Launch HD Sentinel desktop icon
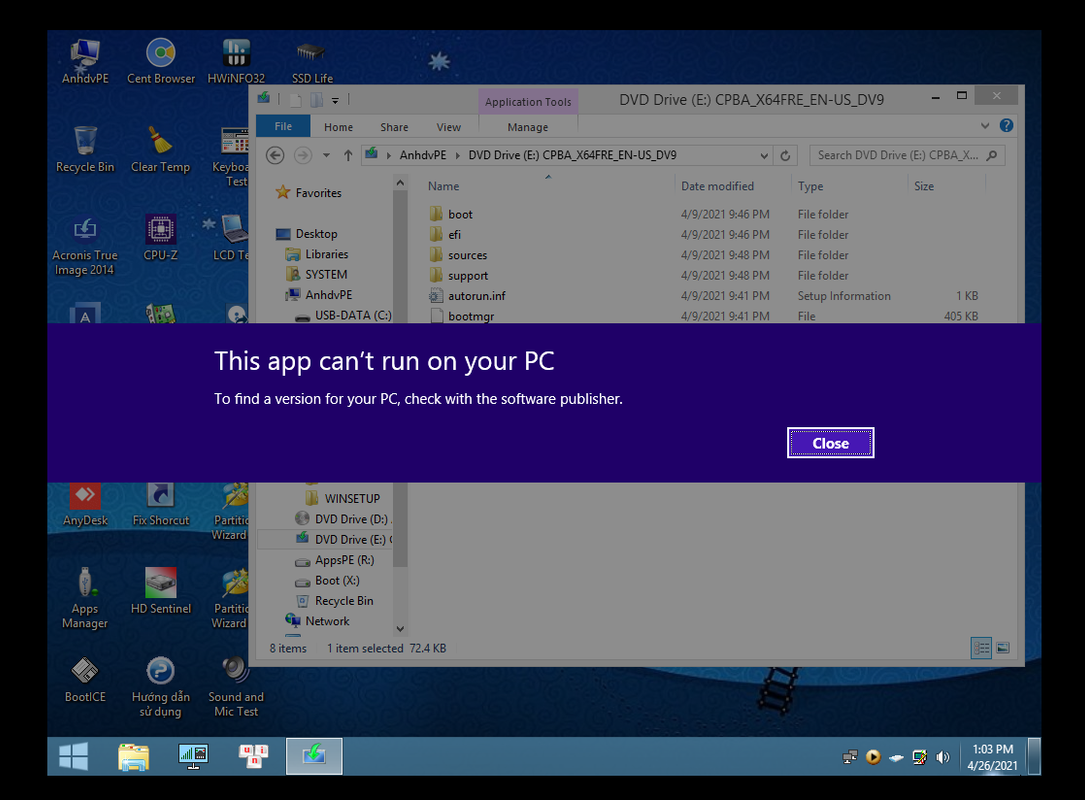The width and height of the screenshot is (1085, 800). click(161, 591)
